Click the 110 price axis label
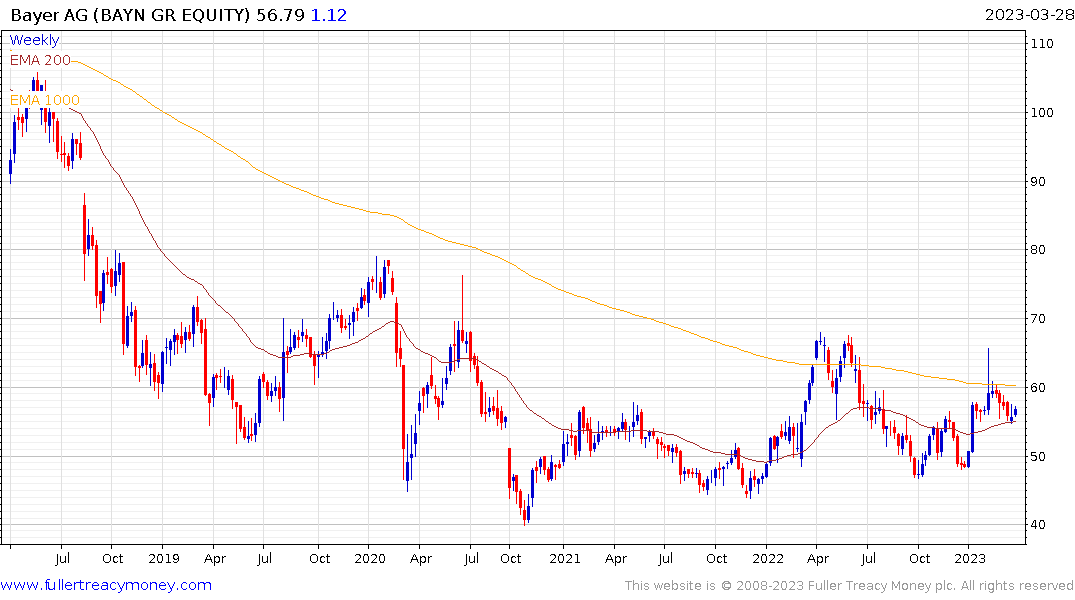 (1042, 44)
